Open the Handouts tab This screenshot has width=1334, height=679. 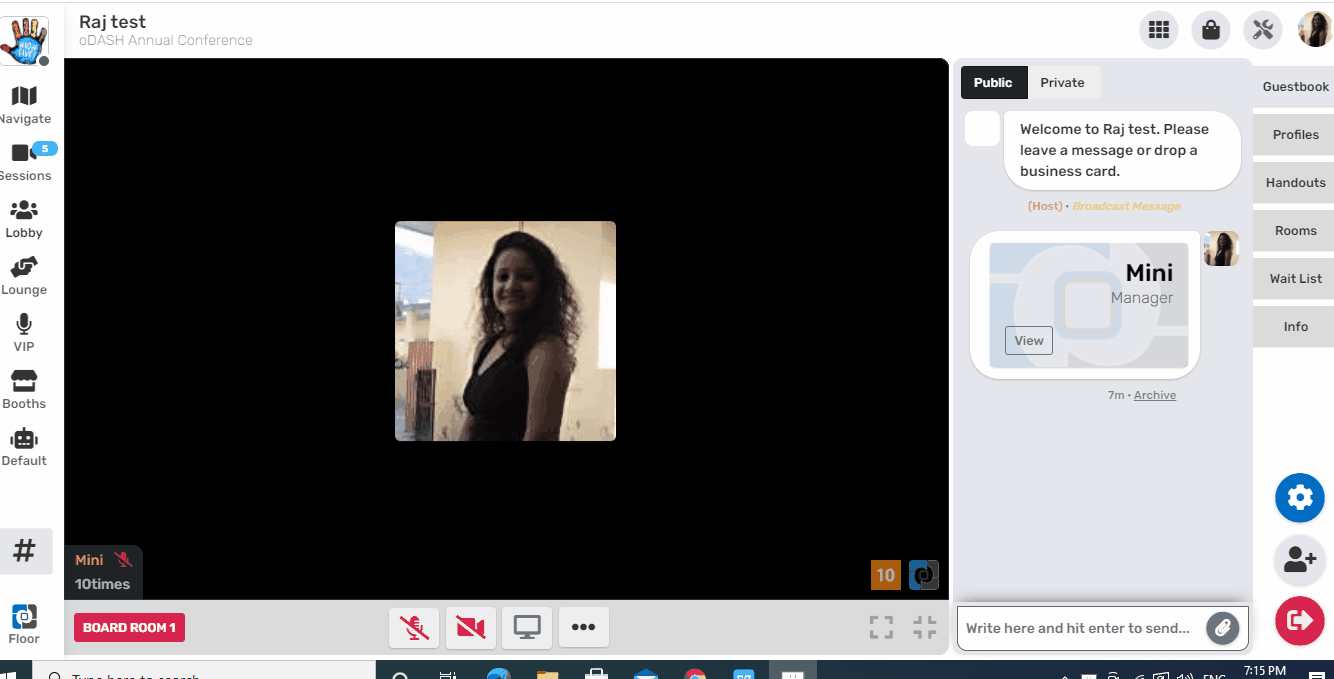(x=1295, y=183)
